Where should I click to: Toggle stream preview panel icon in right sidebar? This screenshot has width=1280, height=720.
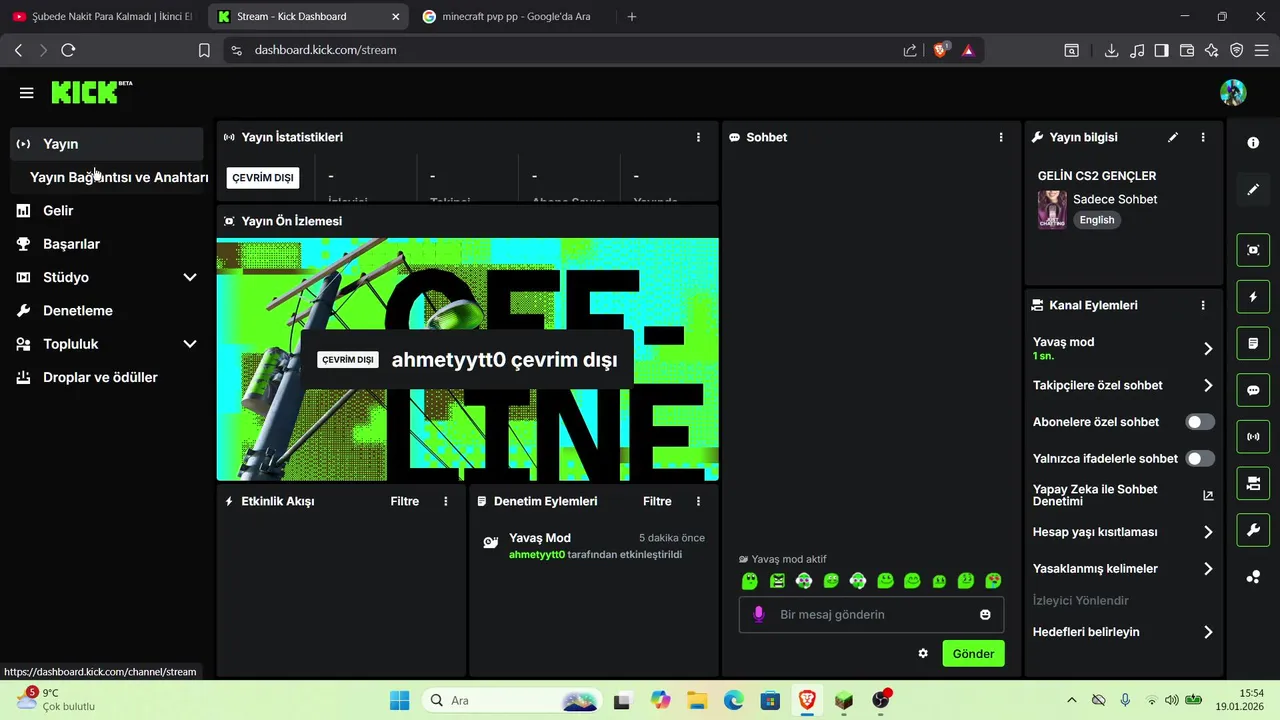[x=1253, y=250]
